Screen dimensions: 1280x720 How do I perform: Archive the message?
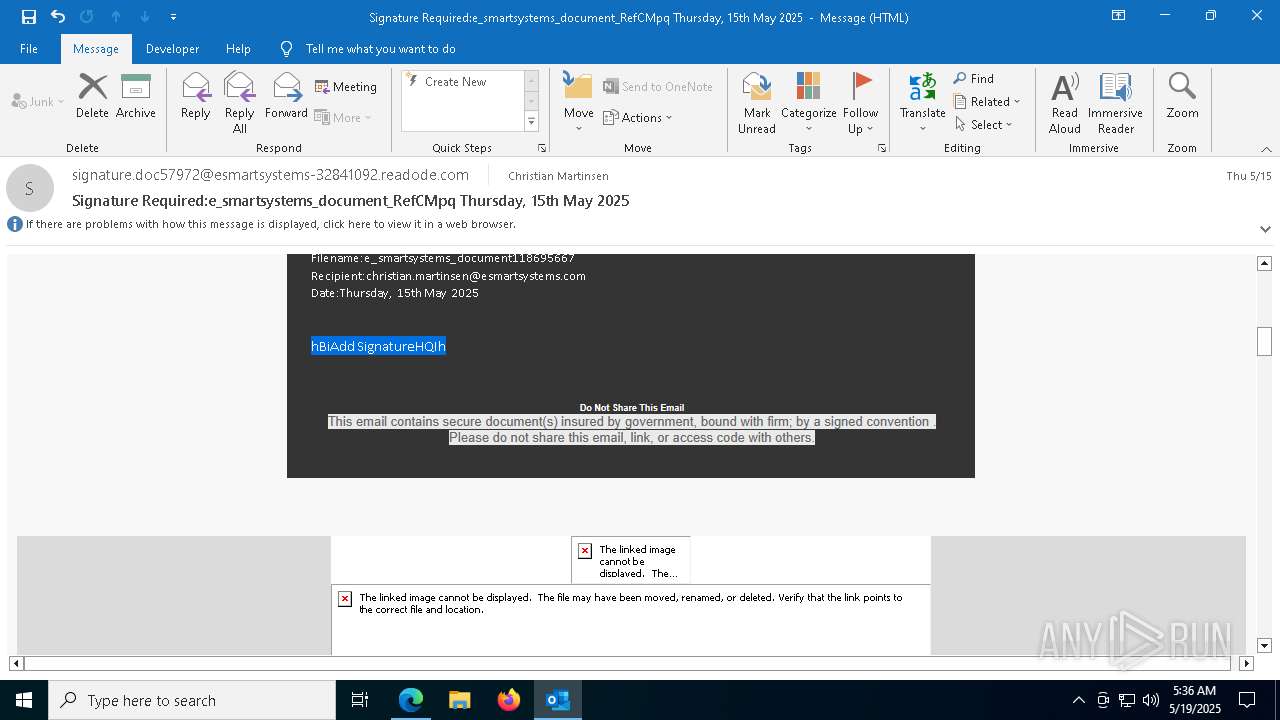136,96
